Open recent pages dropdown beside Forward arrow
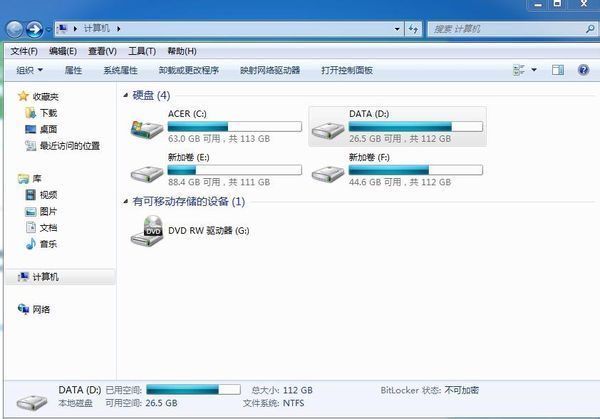Image resolution: width=600 pixels, height=419 pixels. pyautogui.click(x=49, y=29)
